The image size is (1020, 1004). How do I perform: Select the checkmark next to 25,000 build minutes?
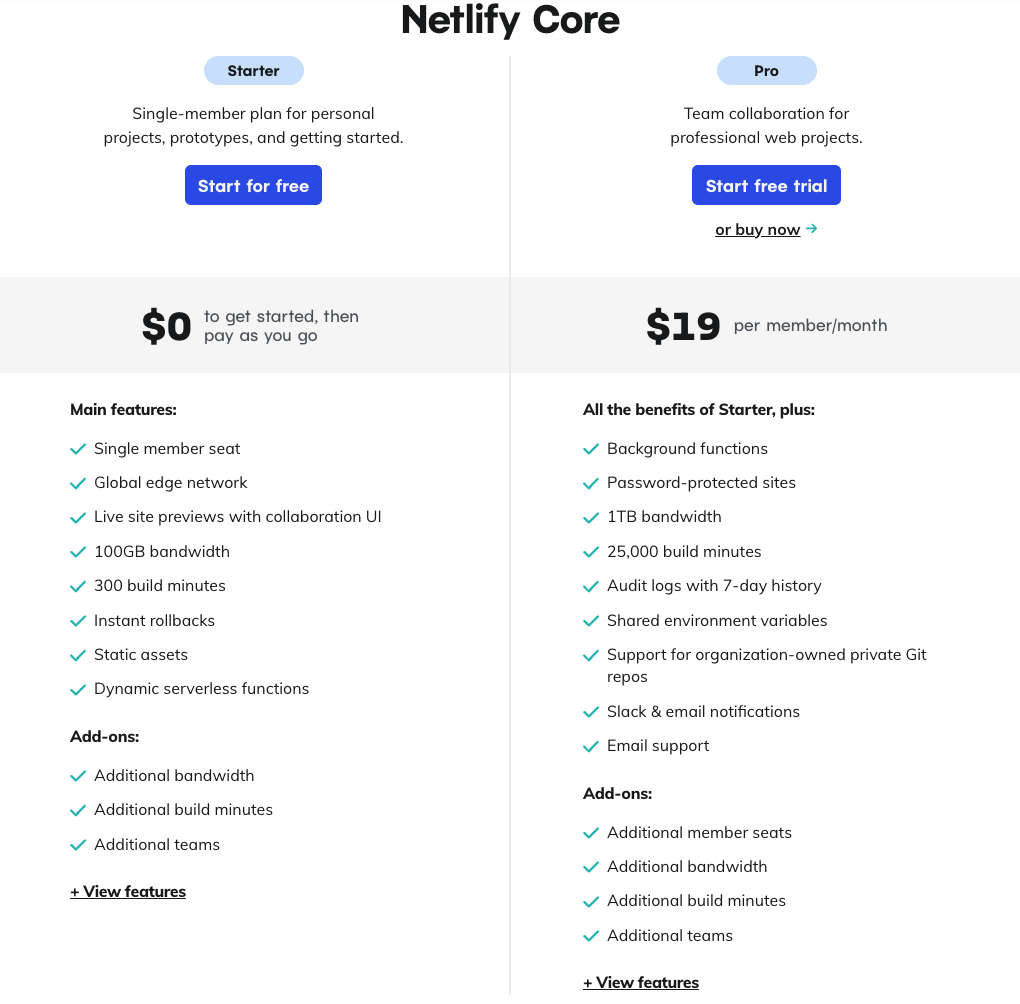(x=591, y=552)
